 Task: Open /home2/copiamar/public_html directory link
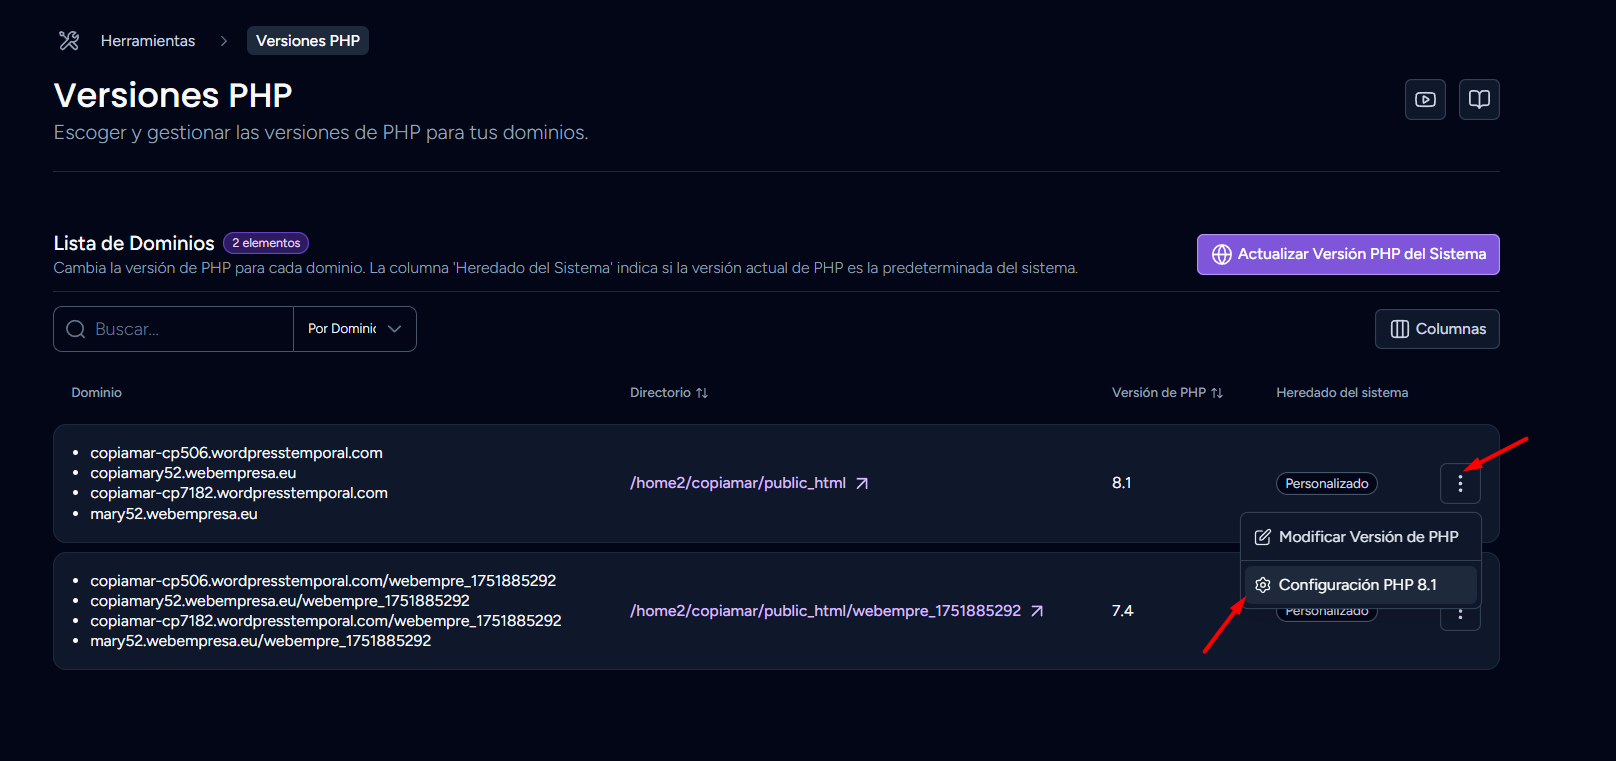[737, 483]
